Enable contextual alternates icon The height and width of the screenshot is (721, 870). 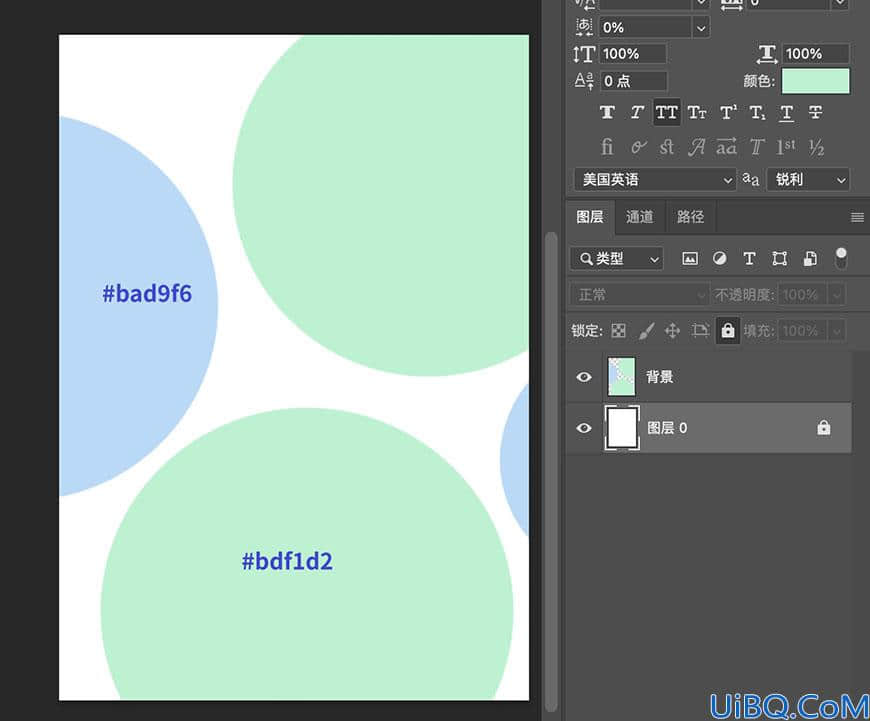pyautogui.click(x=638, y=147)
